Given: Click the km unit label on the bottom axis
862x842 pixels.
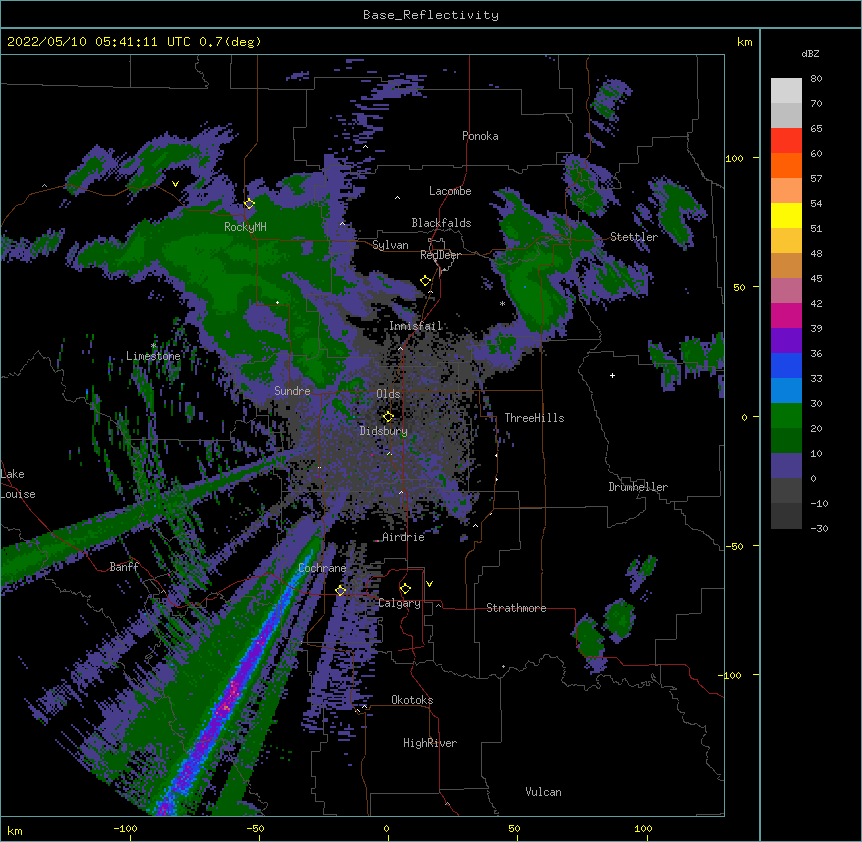Looking at the screenshot, I should tap(15, 831).
